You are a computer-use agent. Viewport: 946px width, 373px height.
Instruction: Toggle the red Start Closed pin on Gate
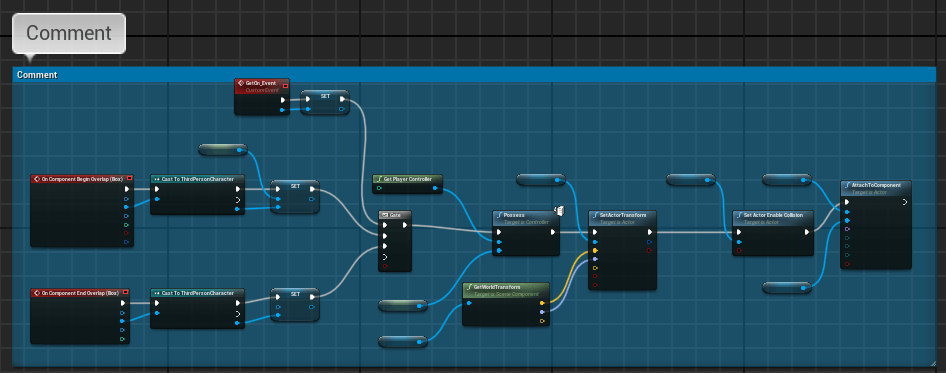(x=385, y=266)
